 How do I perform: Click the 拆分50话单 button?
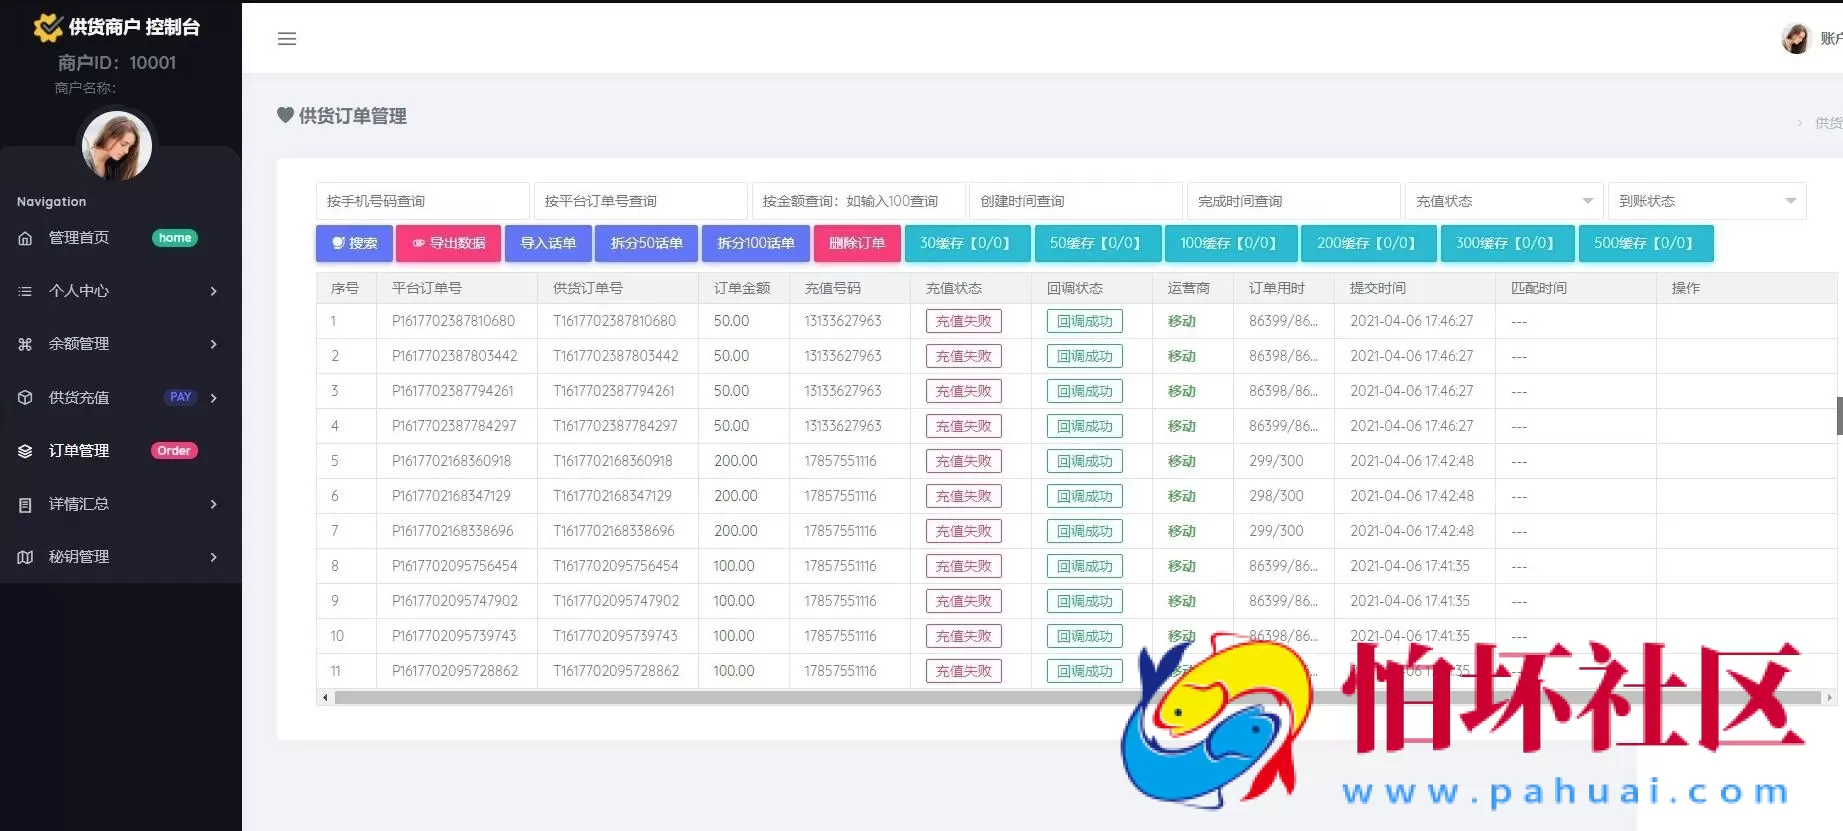pos(646,243)
